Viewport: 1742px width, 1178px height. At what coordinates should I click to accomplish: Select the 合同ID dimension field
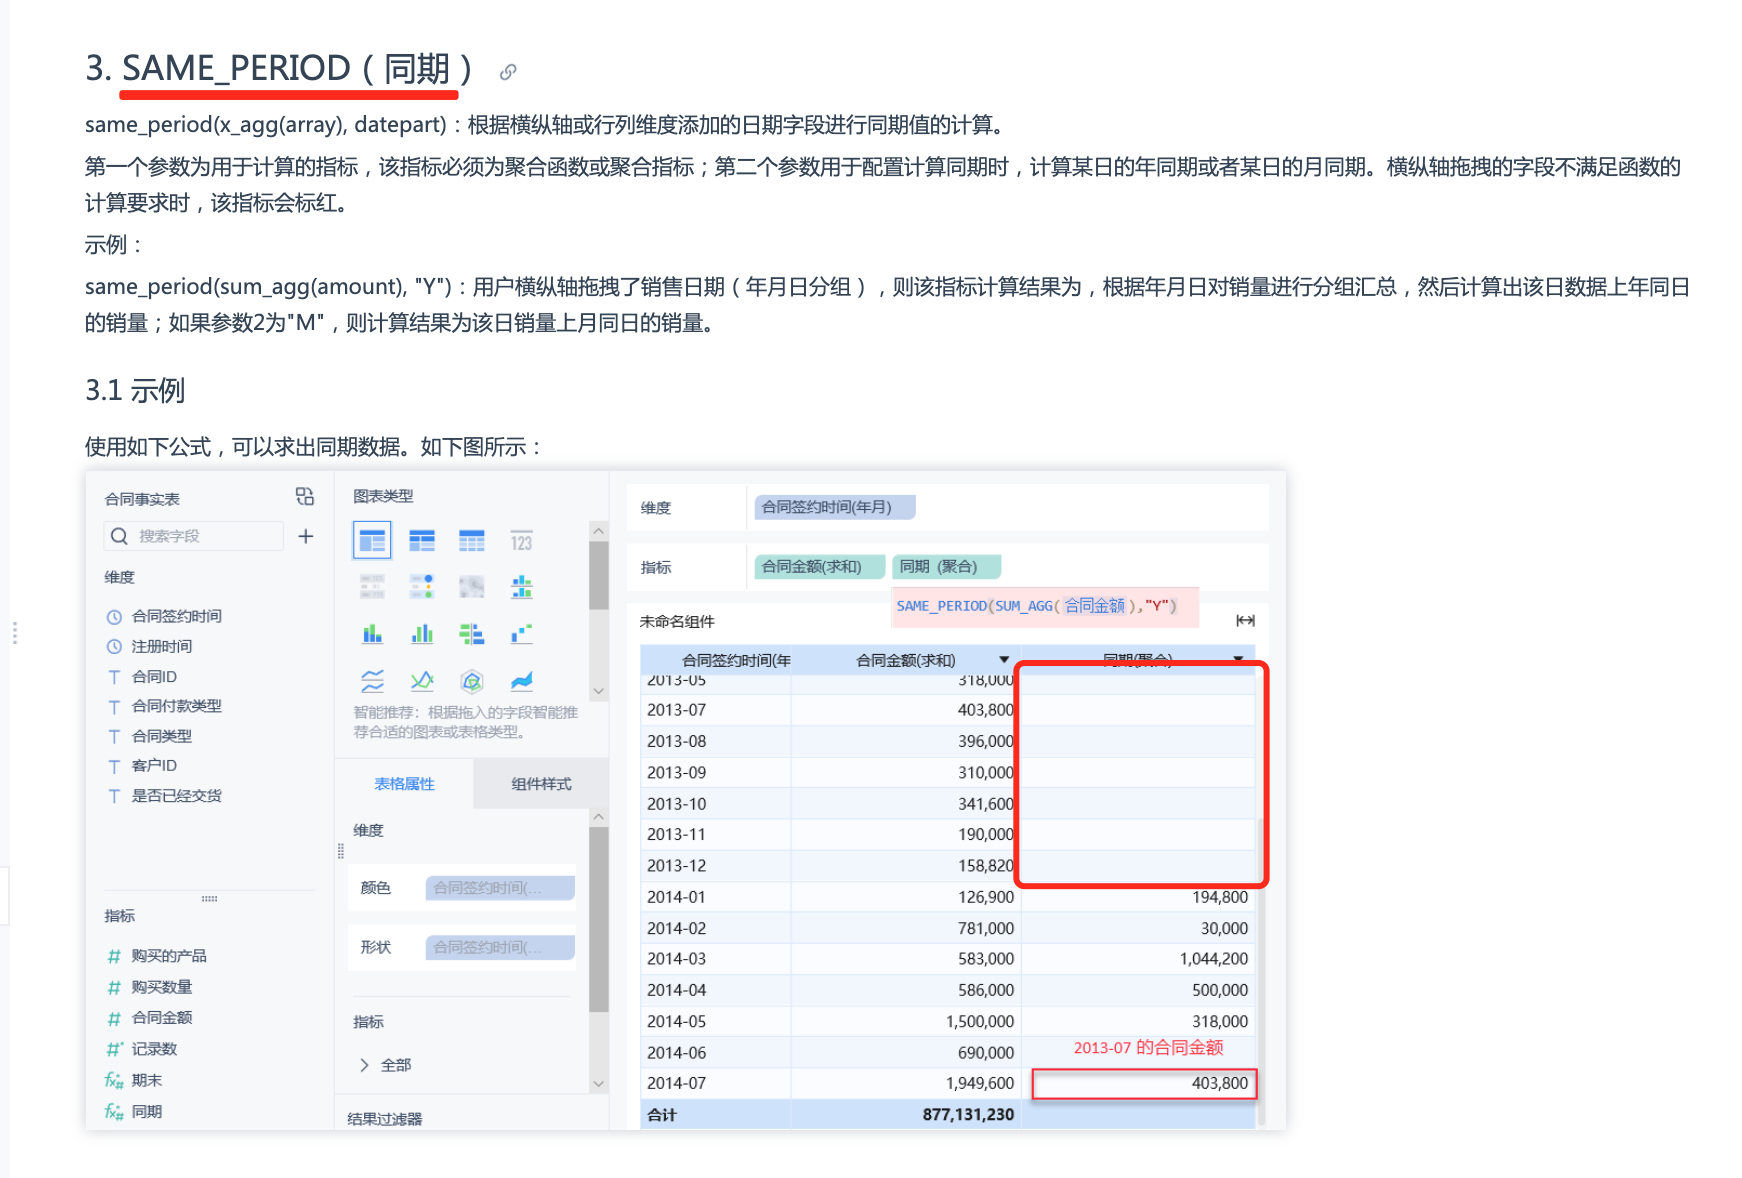tap(154, 677)
